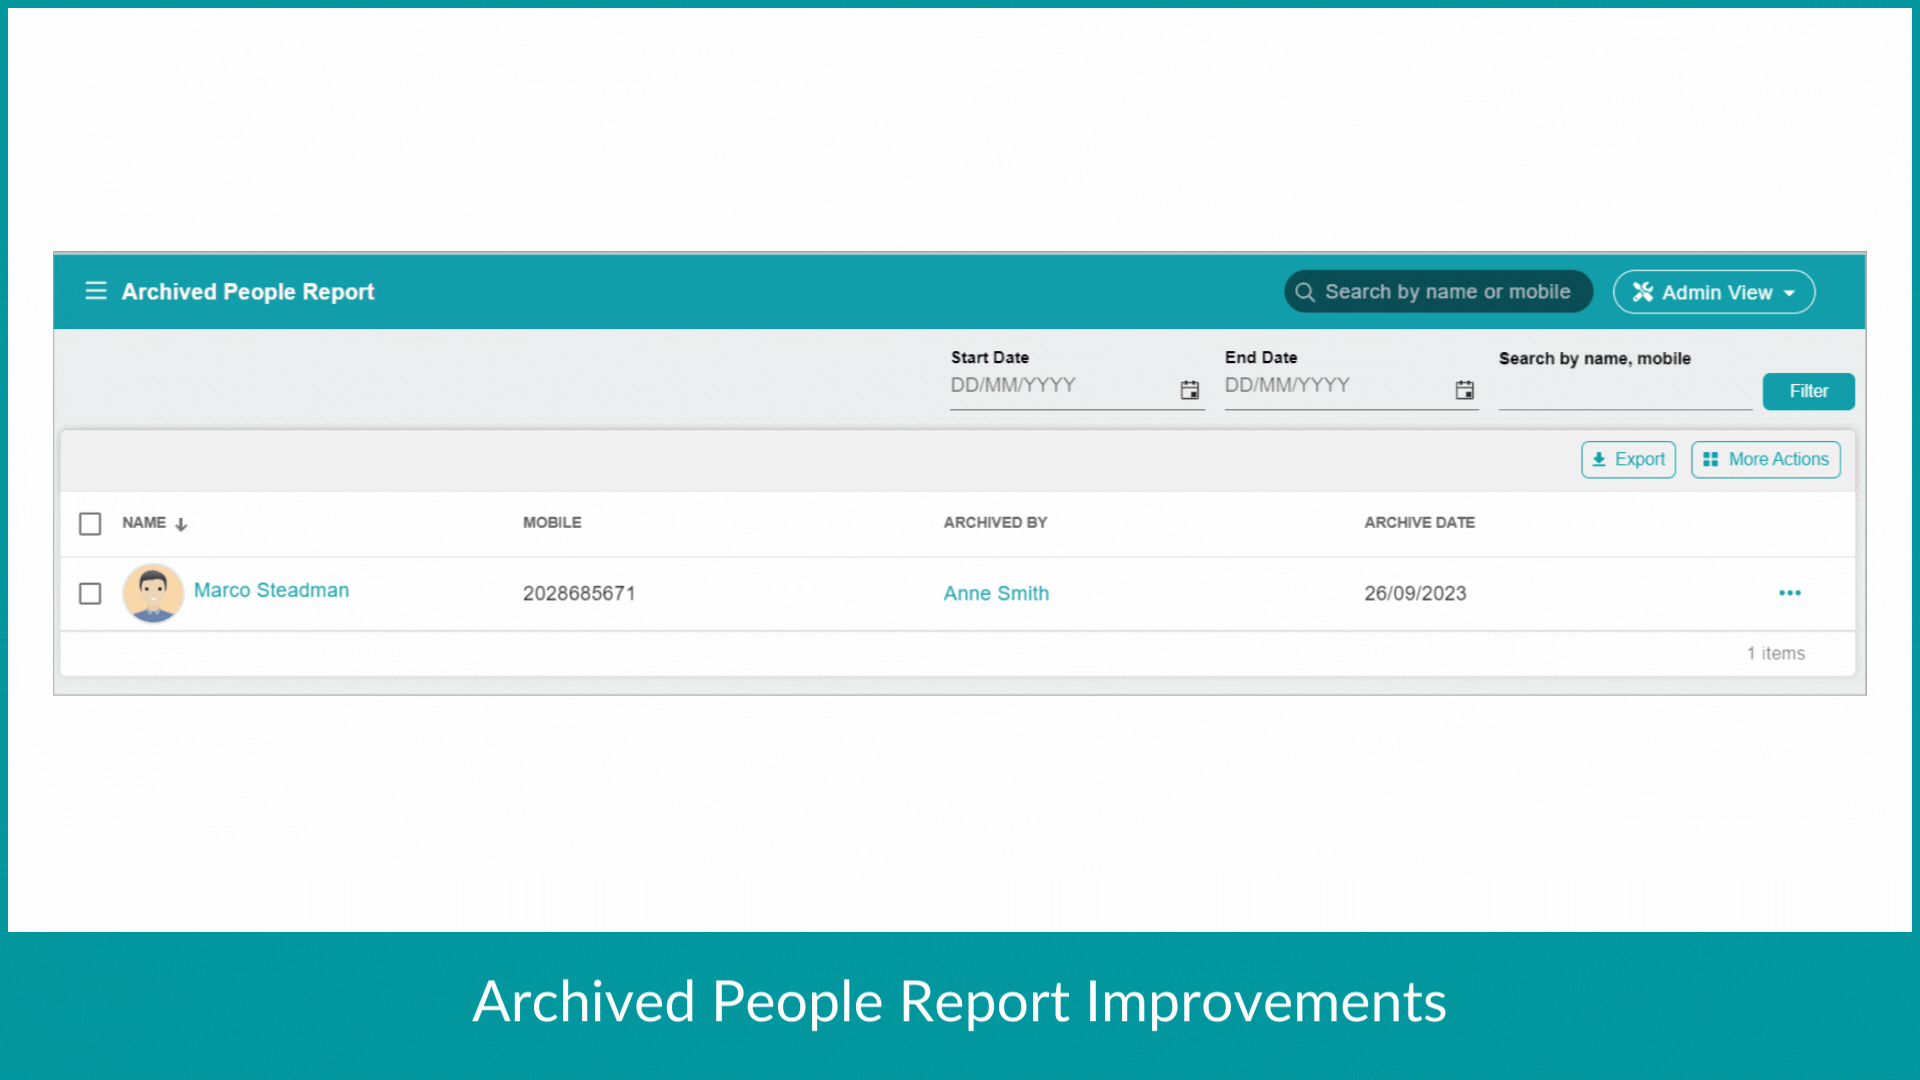The width and height of the screenshot is (1920, 1080).
Task: Click Marco Steadman's avatar picture
Action: pos(153,593)
